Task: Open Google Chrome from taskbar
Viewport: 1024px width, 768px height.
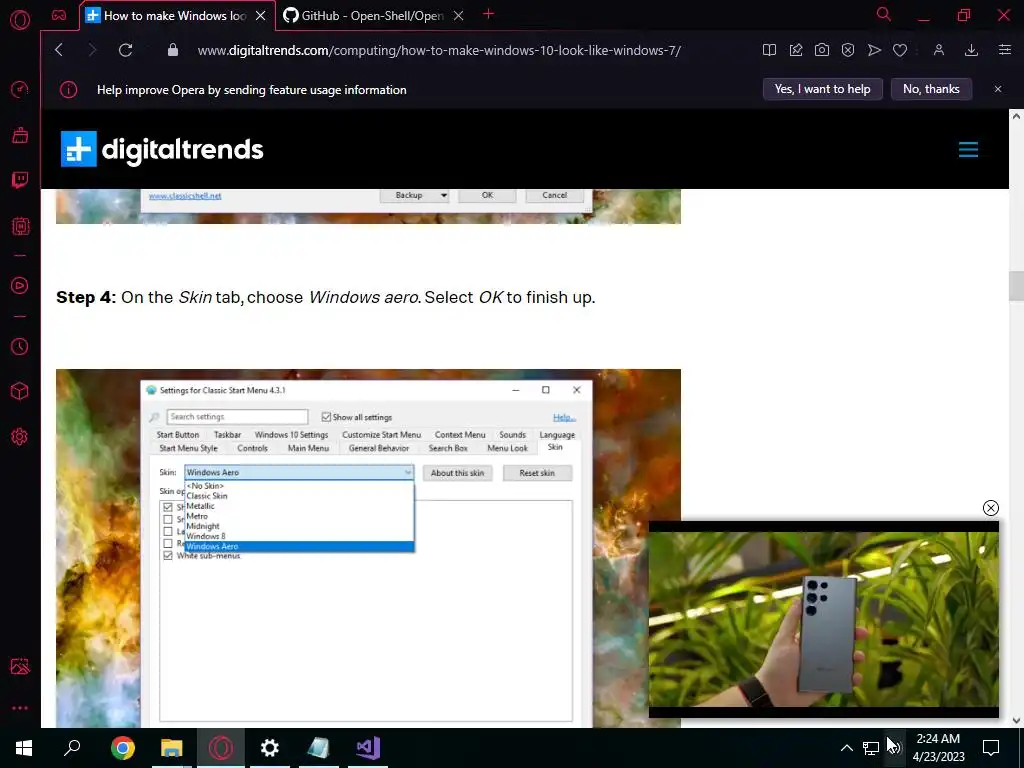Action: pyautogui.click(x=123, y=748)
